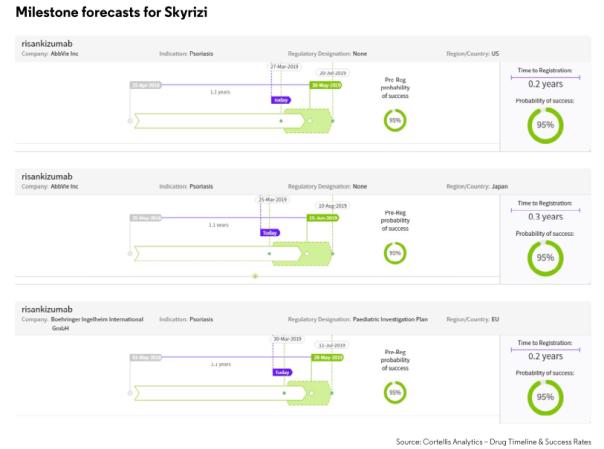Click the gray start date tag in Japan row
Screen dimensions: 604x449
click(x=146, y=218)
